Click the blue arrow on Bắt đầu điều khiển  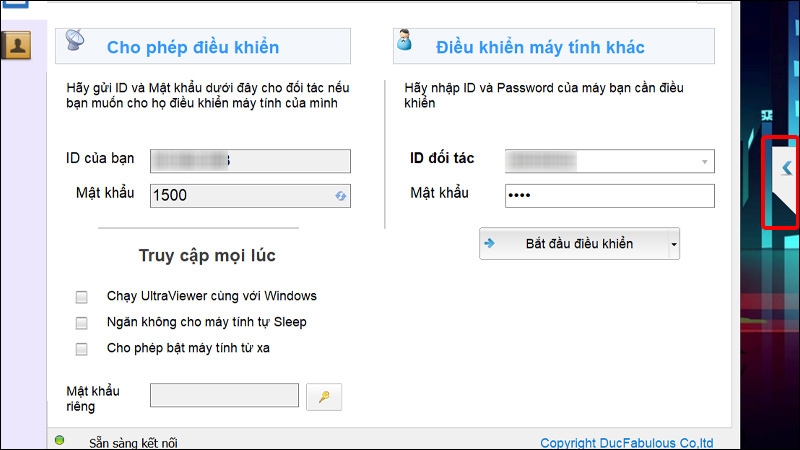[x=491, y=243]
